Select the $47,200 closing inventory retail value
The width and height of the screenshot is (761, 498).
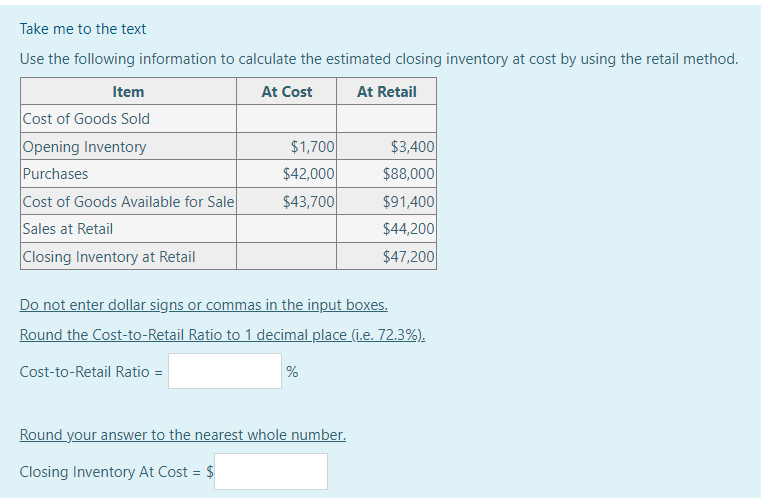click(408, 256)
